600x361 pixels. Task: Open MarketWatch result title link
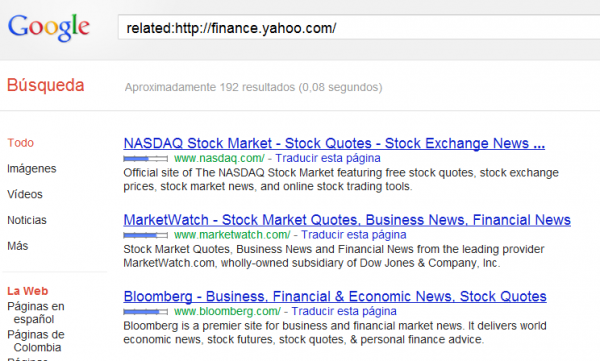[347, 220]
